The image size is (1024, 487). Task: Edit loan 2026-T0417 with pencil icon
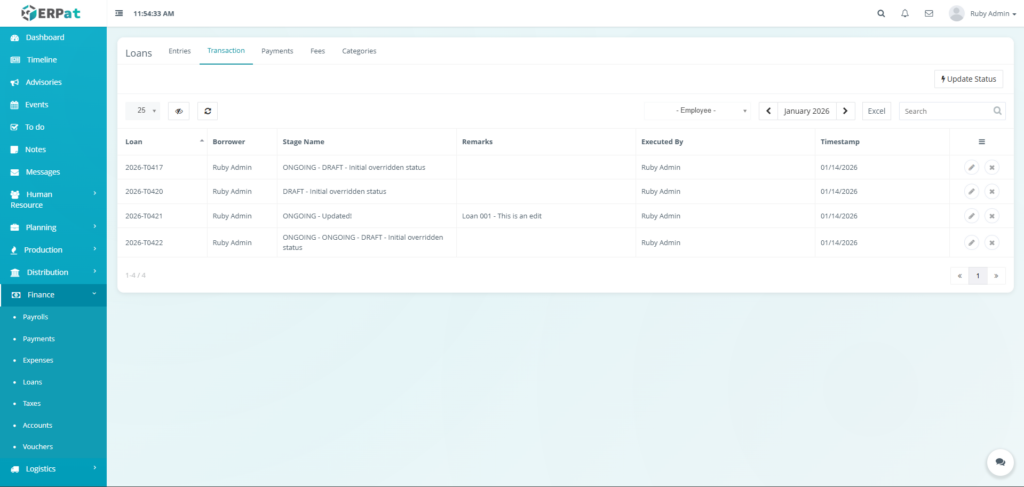point(971,167)
